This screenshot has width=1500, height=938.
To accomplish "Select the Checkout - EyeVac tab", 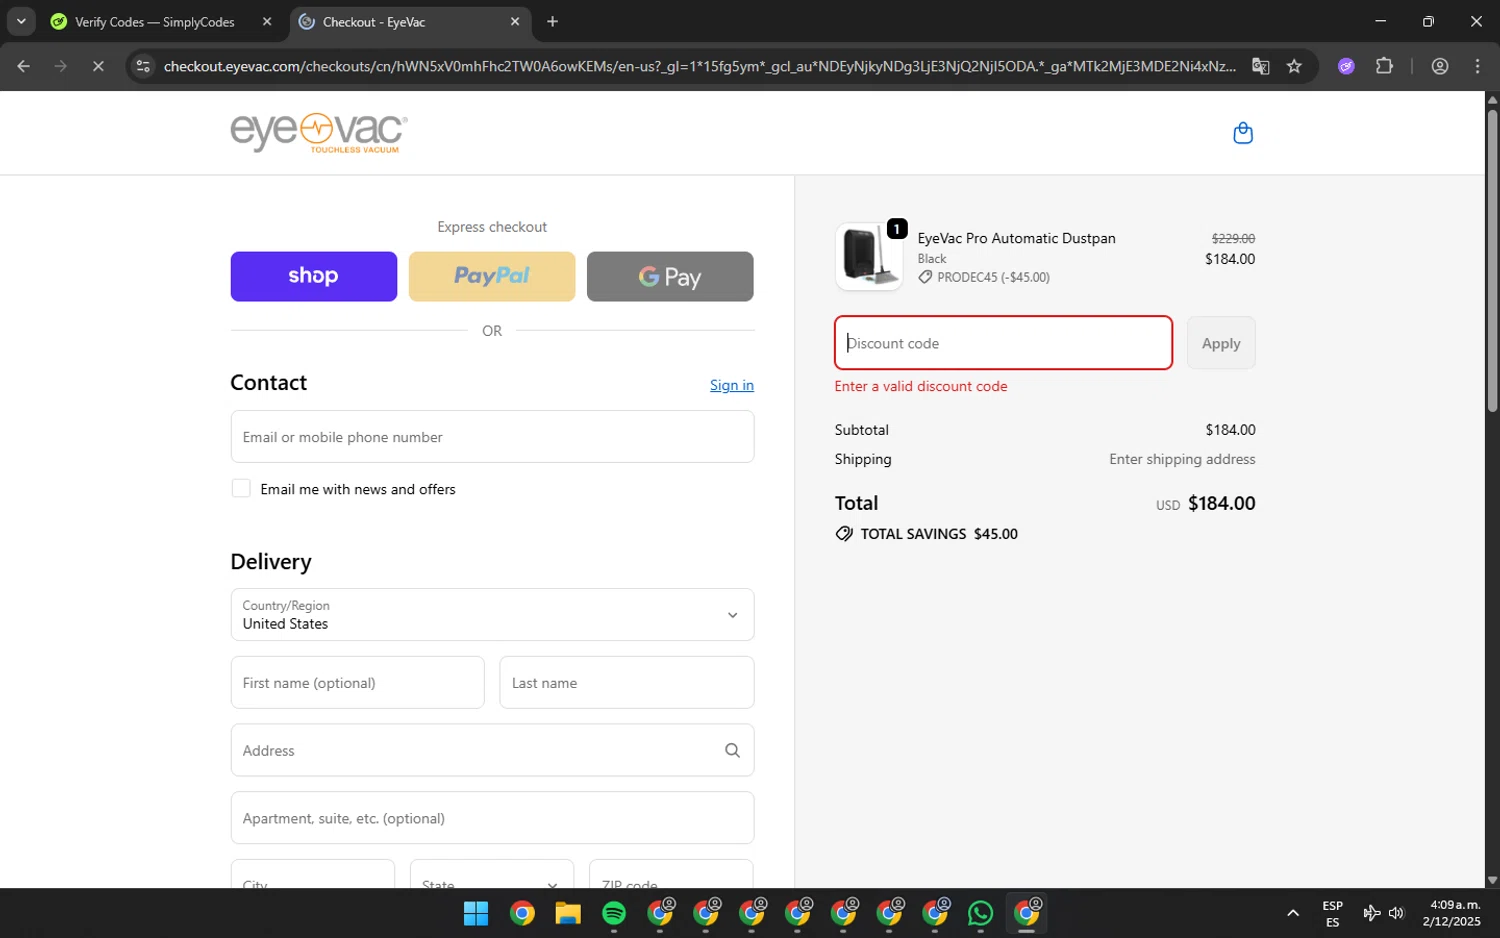I will click(410, 21).
